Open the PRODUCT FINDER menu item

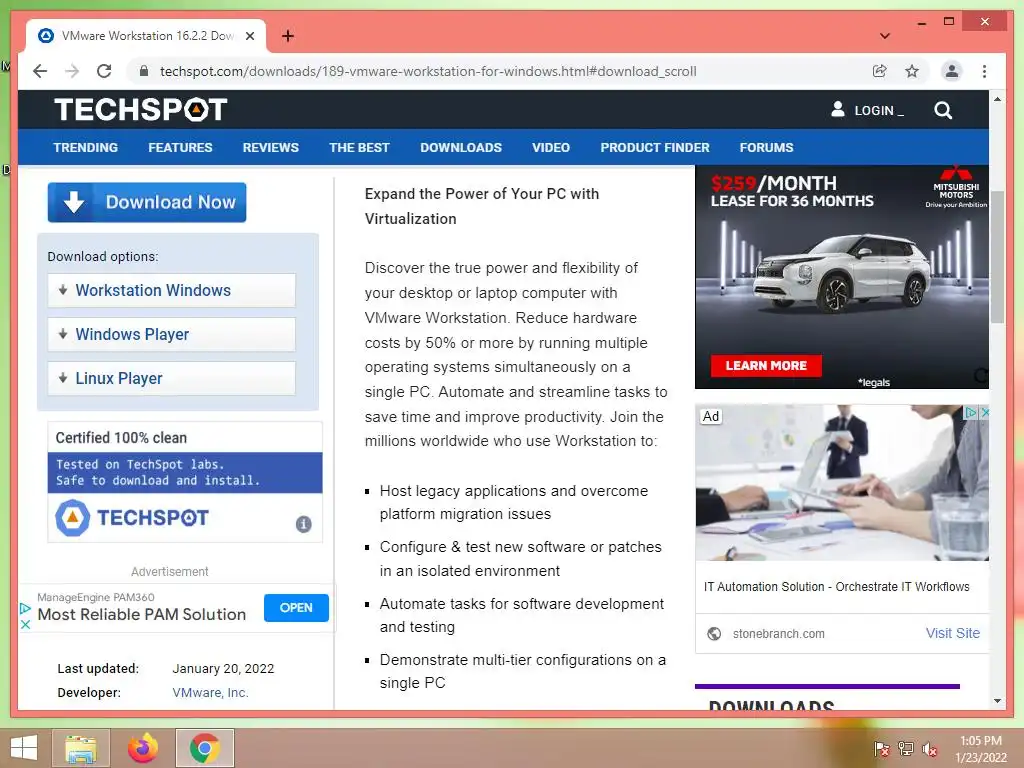coord(655,148)
